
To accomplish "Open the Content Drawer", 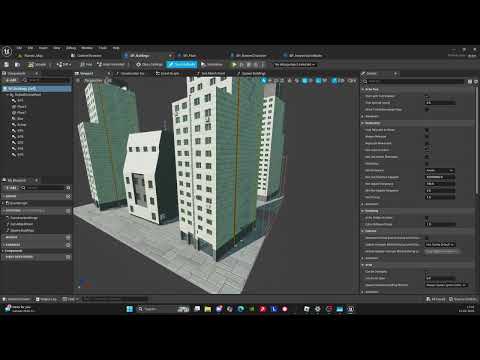I will coord(17,299).
